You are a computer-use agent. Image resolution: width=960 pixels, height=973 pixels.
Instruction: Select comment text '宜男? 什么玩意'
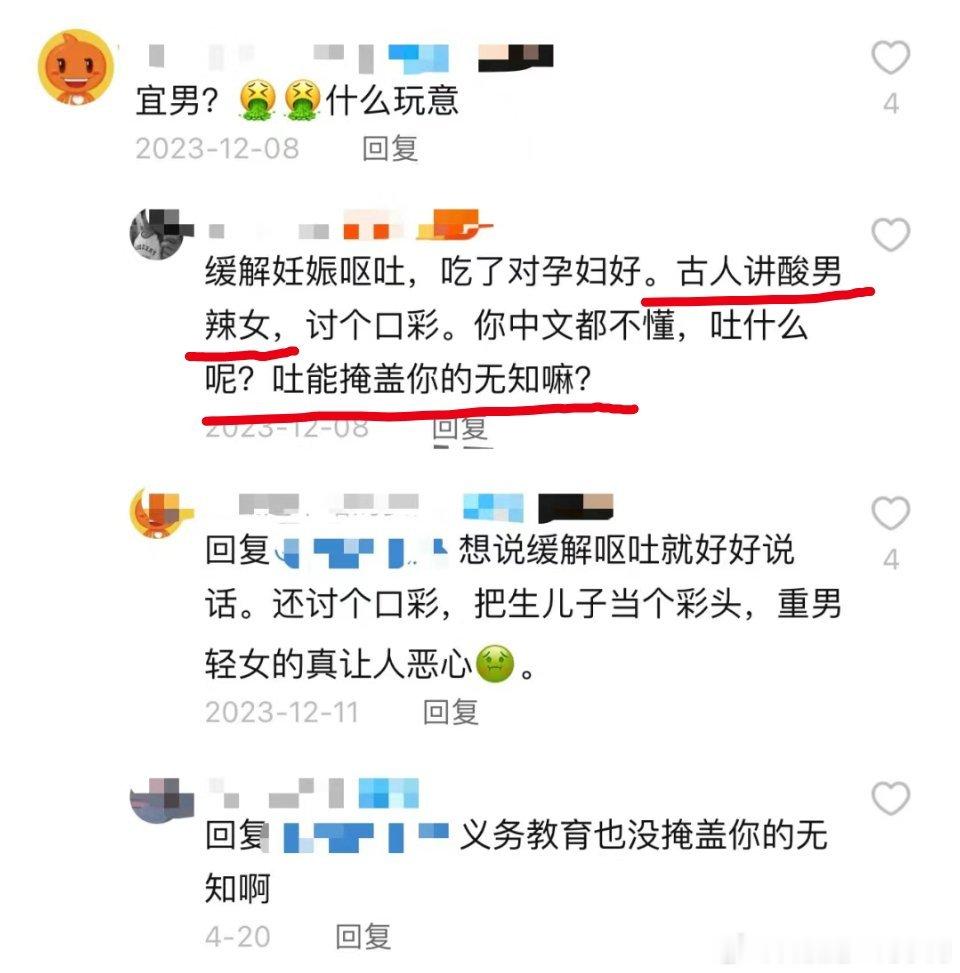297,101
